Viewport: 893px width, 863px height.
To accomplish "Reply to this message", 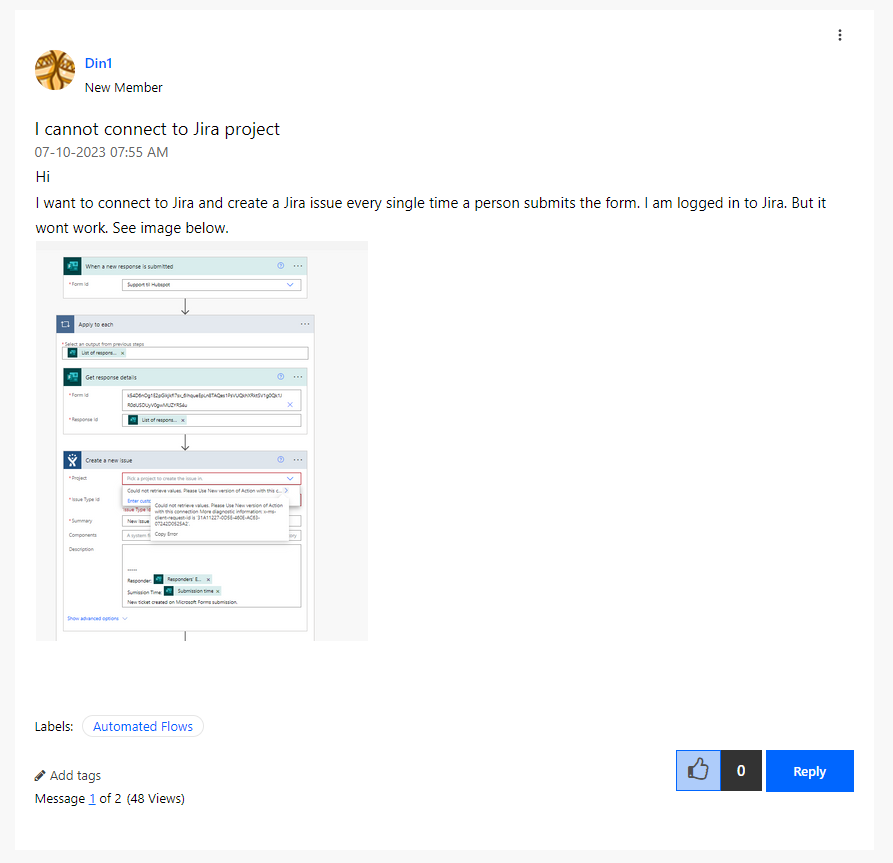I will tap(809, 771).
